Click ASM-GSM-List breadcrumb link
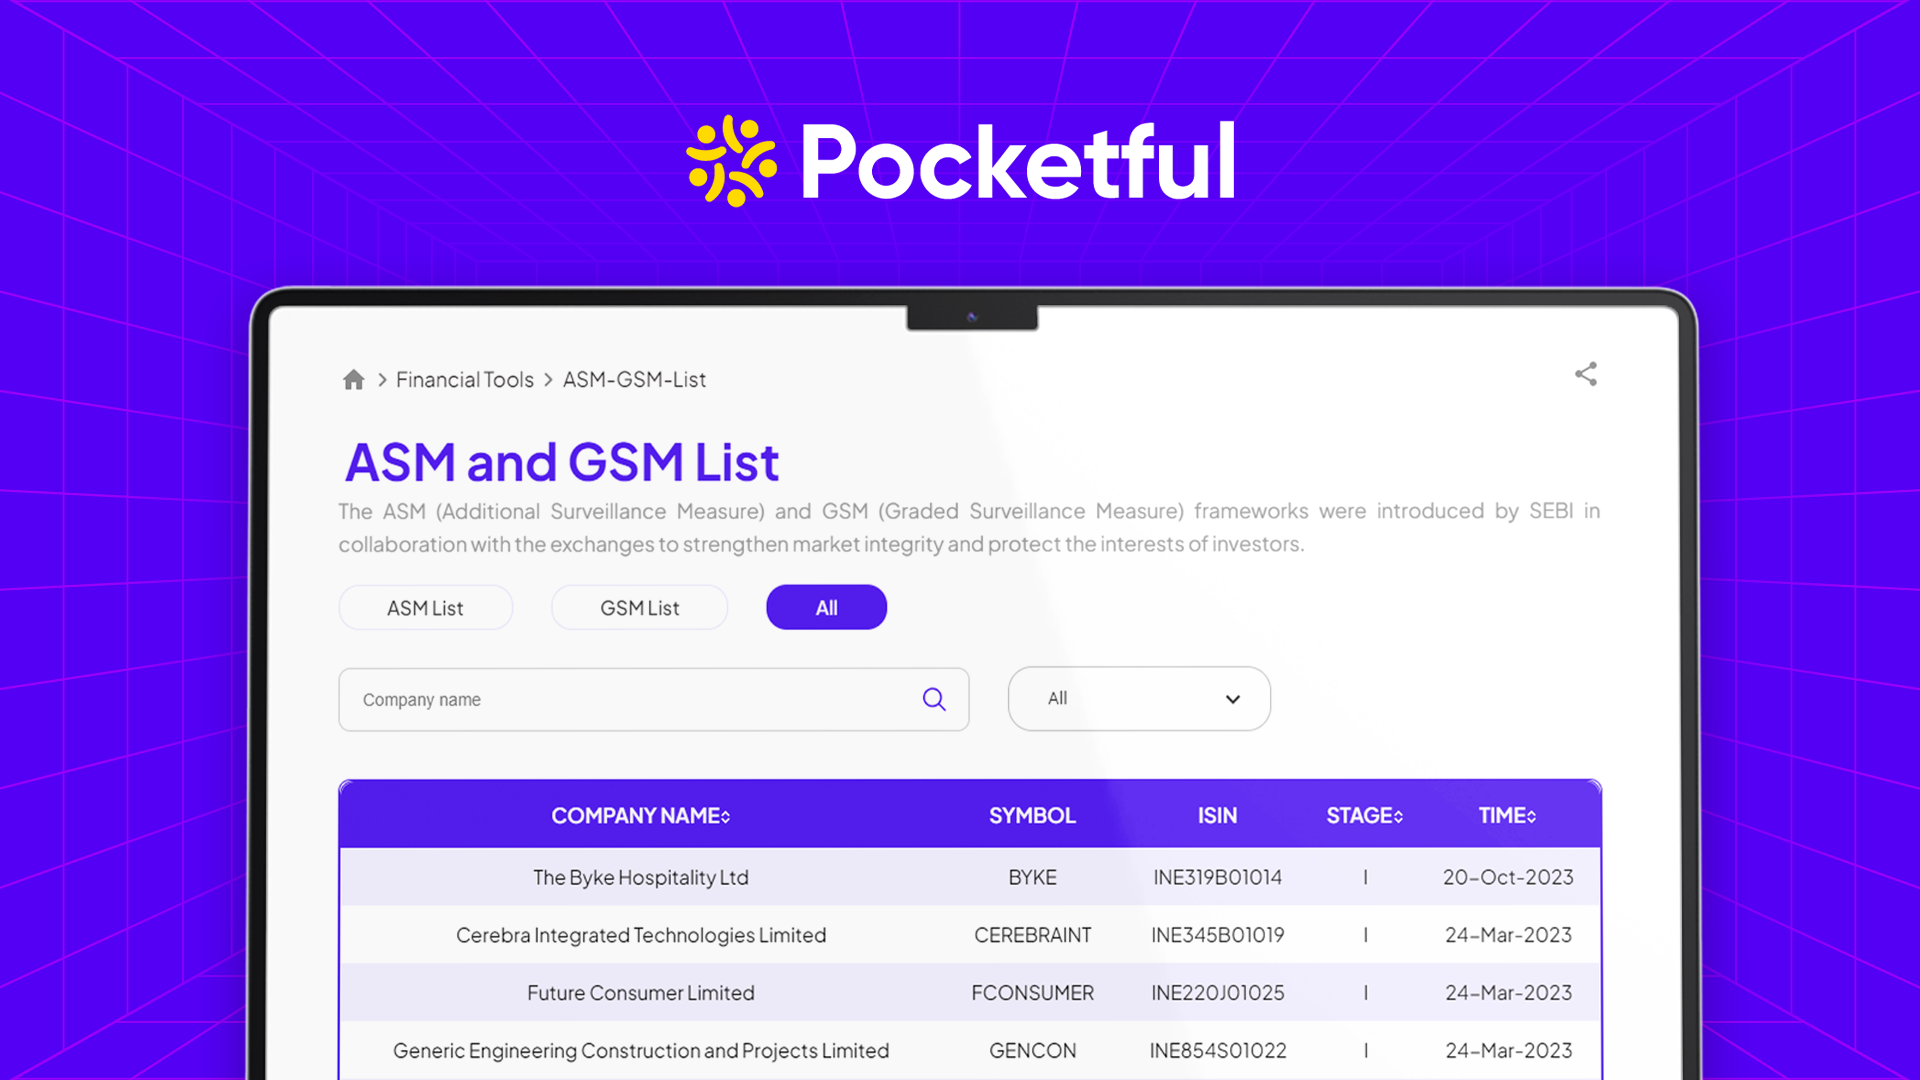 634,380
